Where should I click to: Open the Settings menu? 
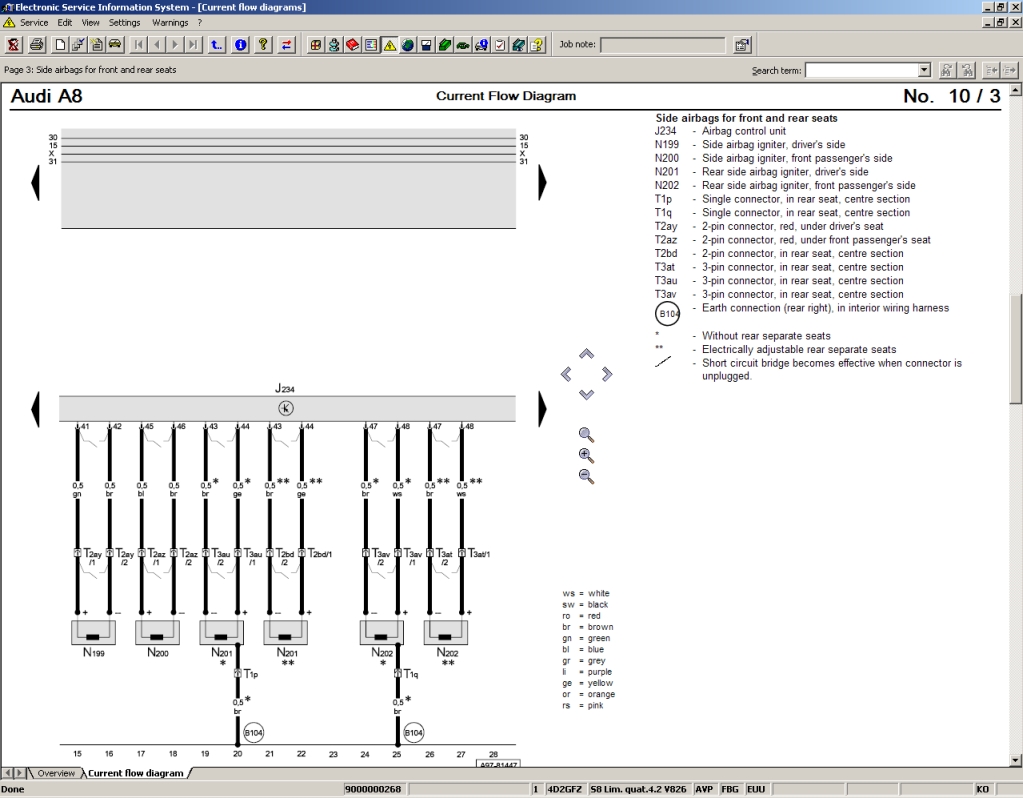coord(125,23)
